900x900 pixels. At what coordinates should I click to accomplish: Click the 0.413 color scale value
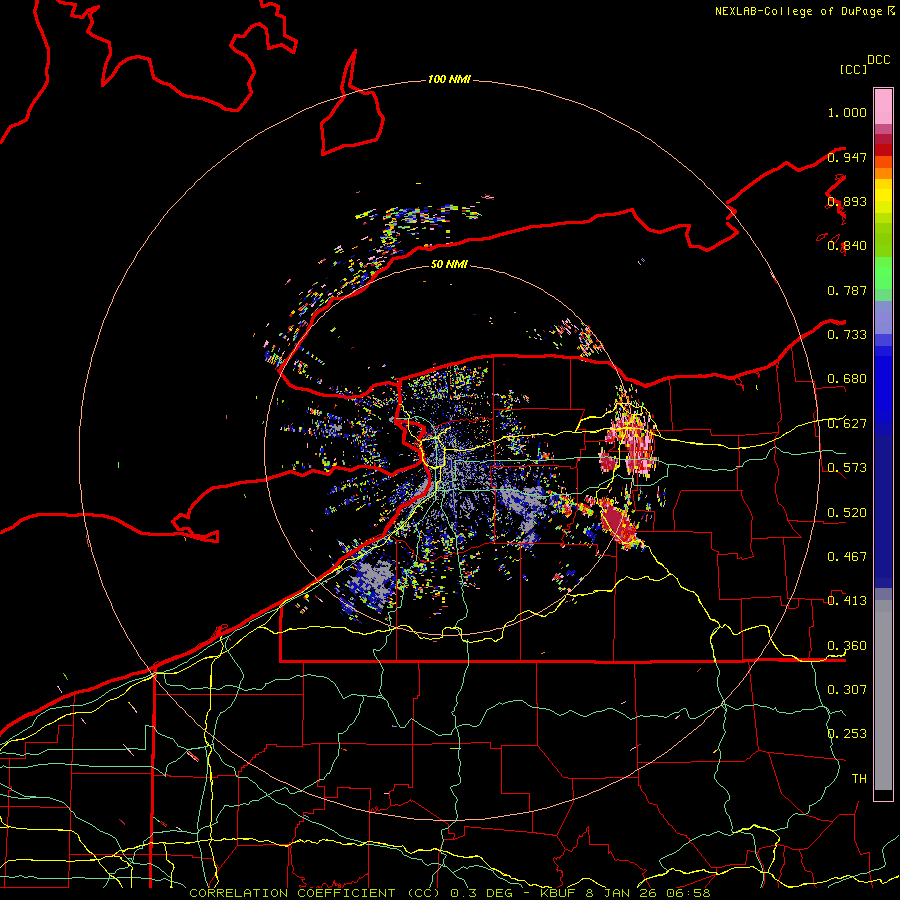[x=847, y=601]
